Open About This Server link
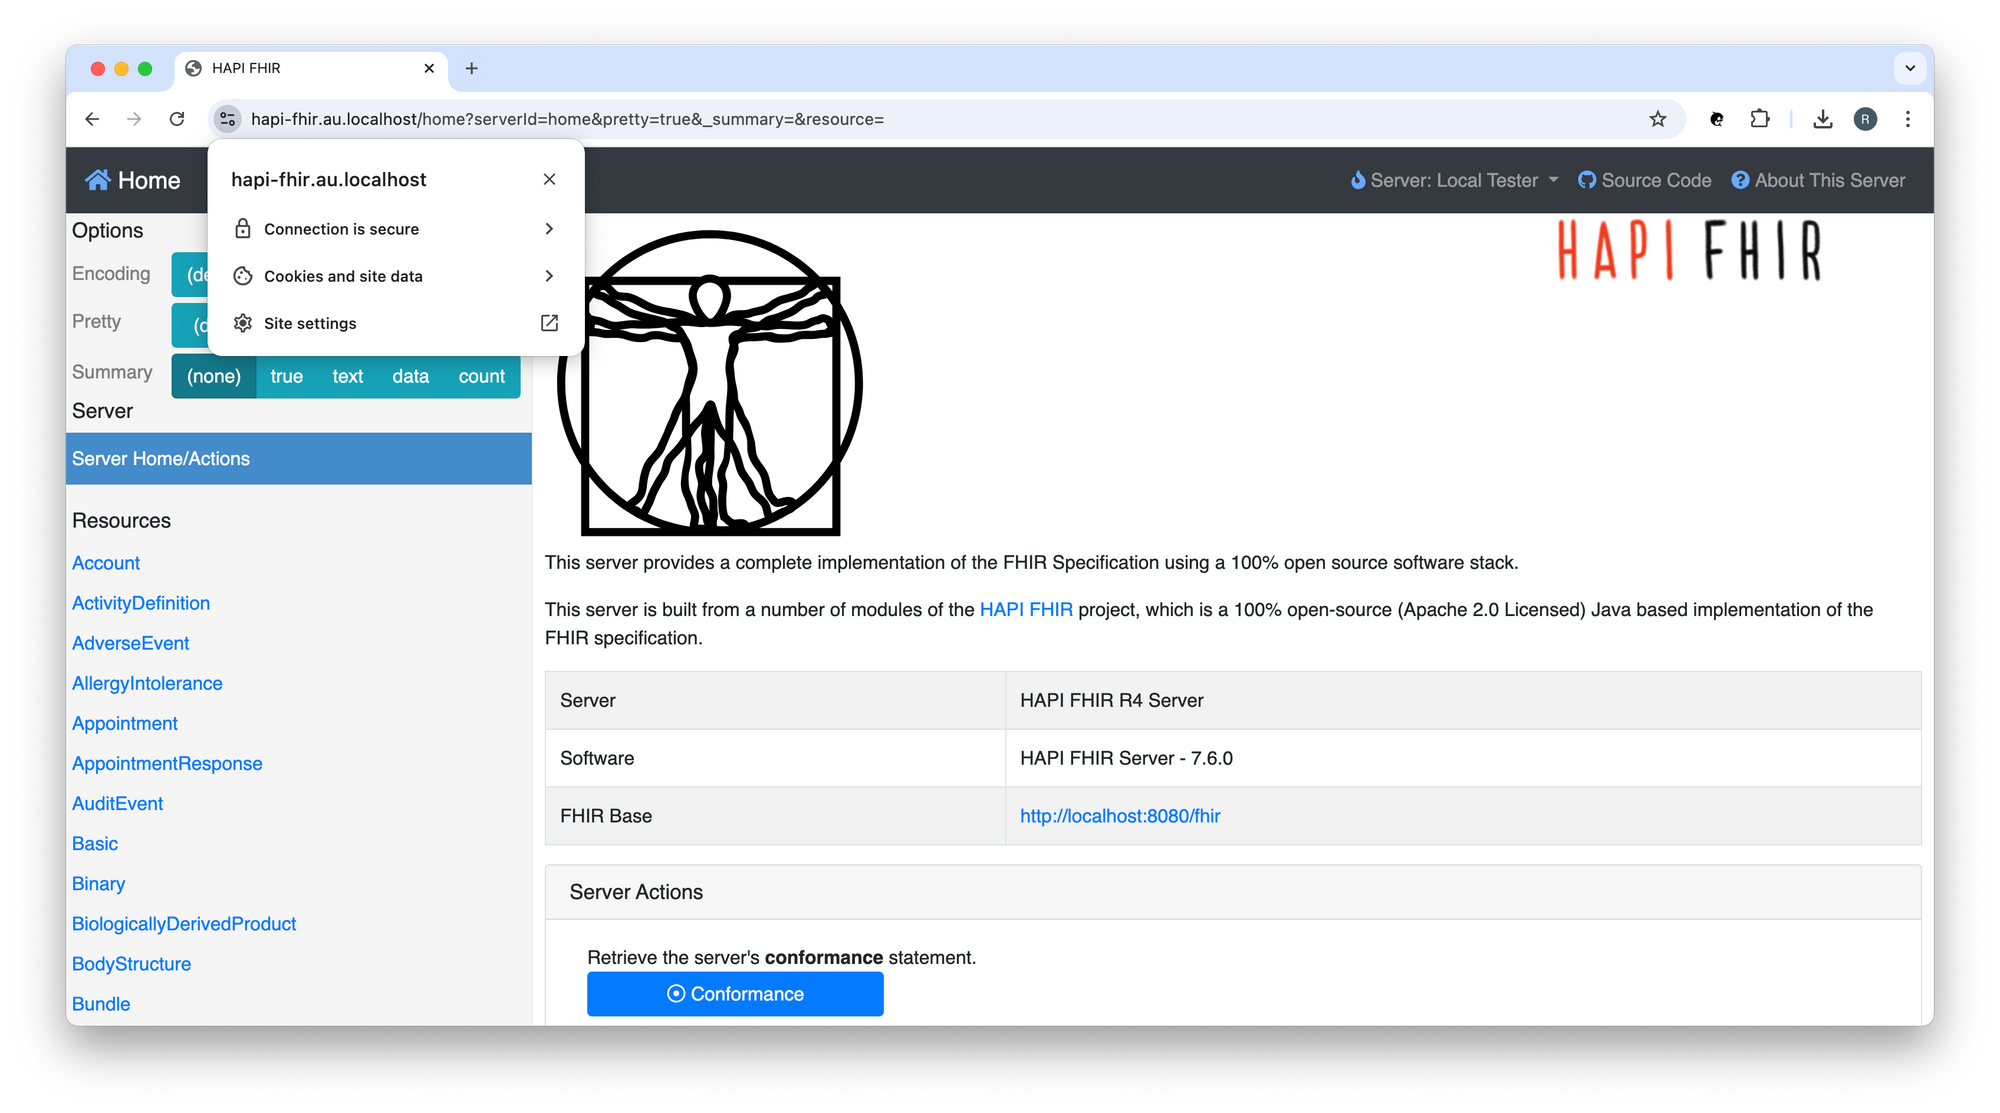2000x1113 pixels. [x=1819, y=180]
